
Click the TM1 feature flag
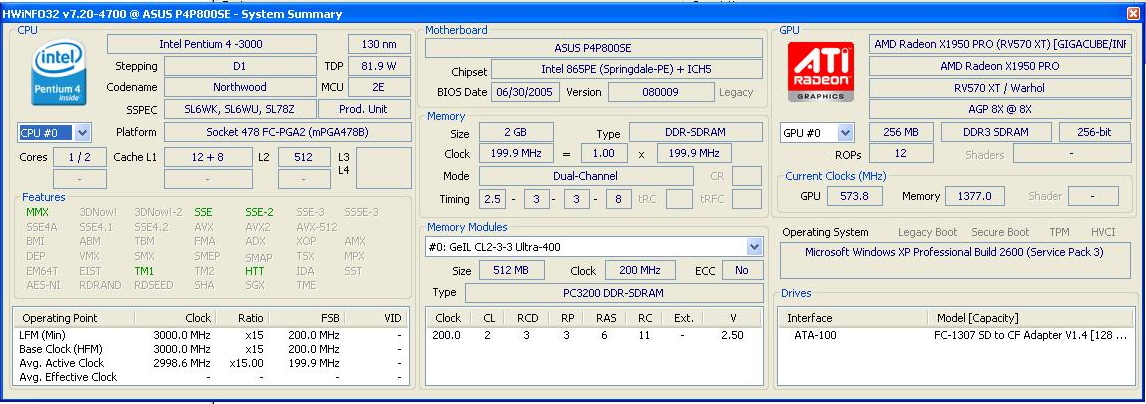coord(144,270)
